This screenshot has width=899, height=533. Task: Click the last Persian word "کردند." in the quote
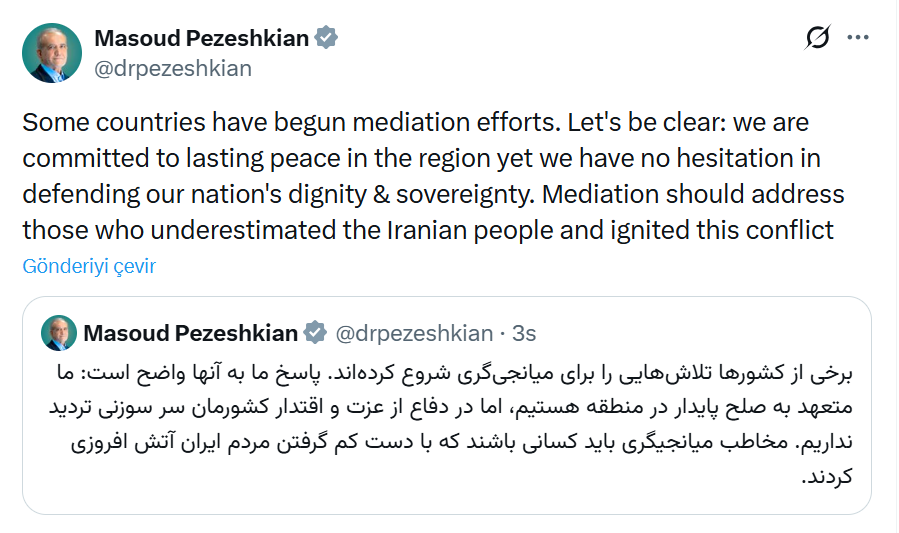[x=827, y=478]
